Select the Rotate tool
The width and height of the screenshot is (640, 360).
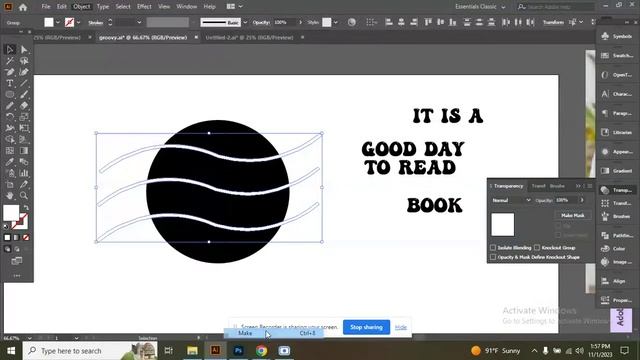pyautogui.click(x=10, y=117)
